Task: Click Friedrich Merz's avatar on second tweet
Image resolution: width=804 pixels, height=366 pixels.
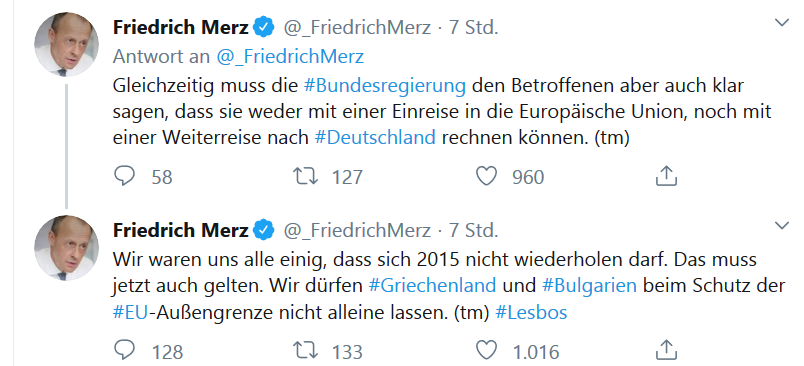Action: [67, 248]
